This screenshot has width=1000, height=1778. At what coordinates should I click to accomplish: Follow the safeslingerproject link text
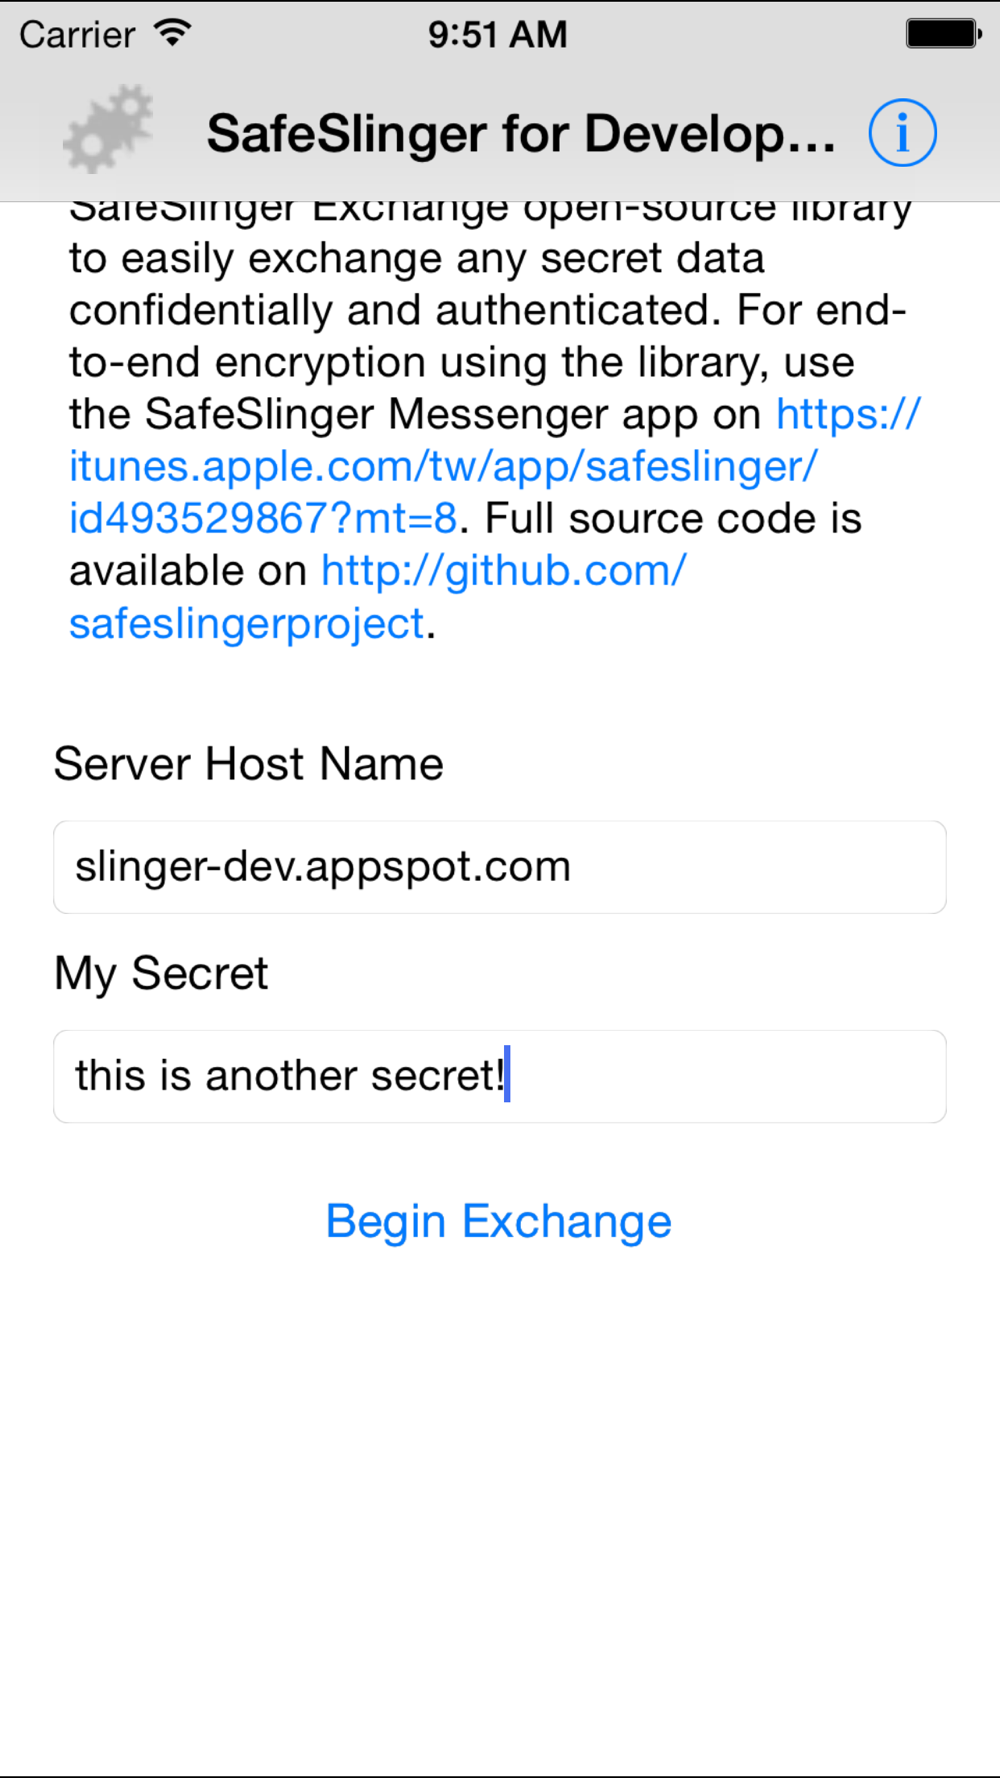point(247,623)
